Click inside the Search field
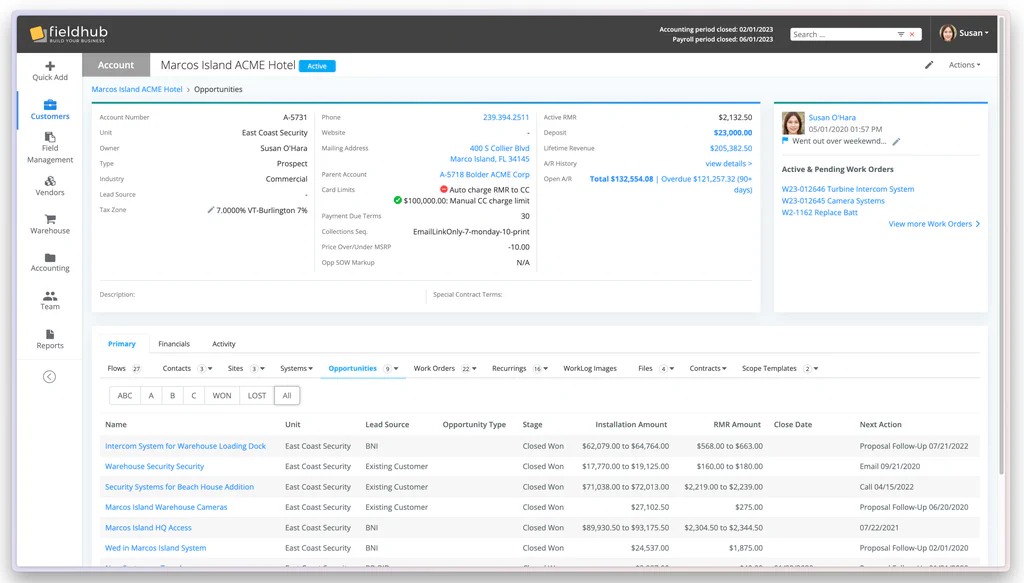Screen dimensions: 1024x583 840,33
